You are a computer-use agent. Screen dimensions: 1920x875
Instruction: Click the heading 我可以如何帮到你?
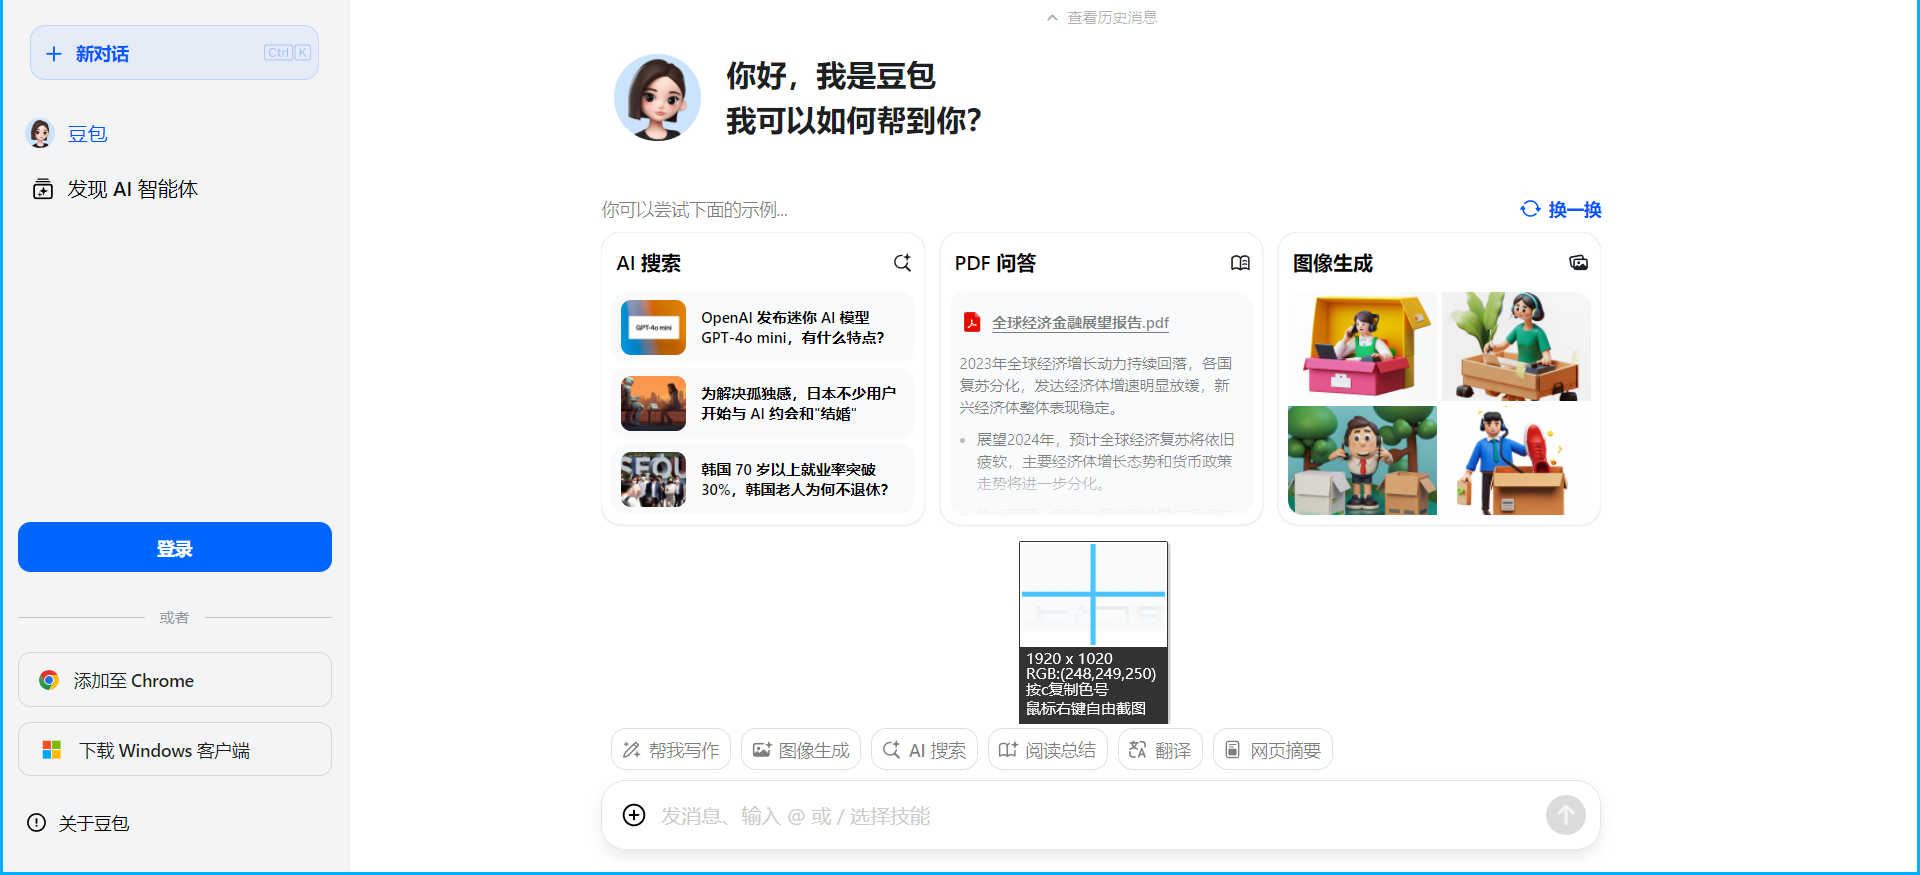[x=853, y=121]
